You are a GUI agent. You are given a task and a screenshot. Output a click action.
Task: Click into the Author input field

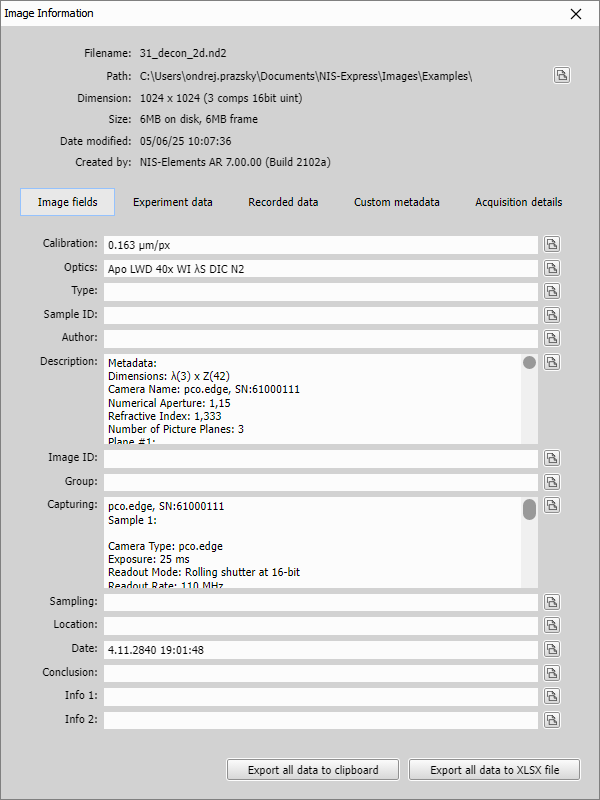320,339
